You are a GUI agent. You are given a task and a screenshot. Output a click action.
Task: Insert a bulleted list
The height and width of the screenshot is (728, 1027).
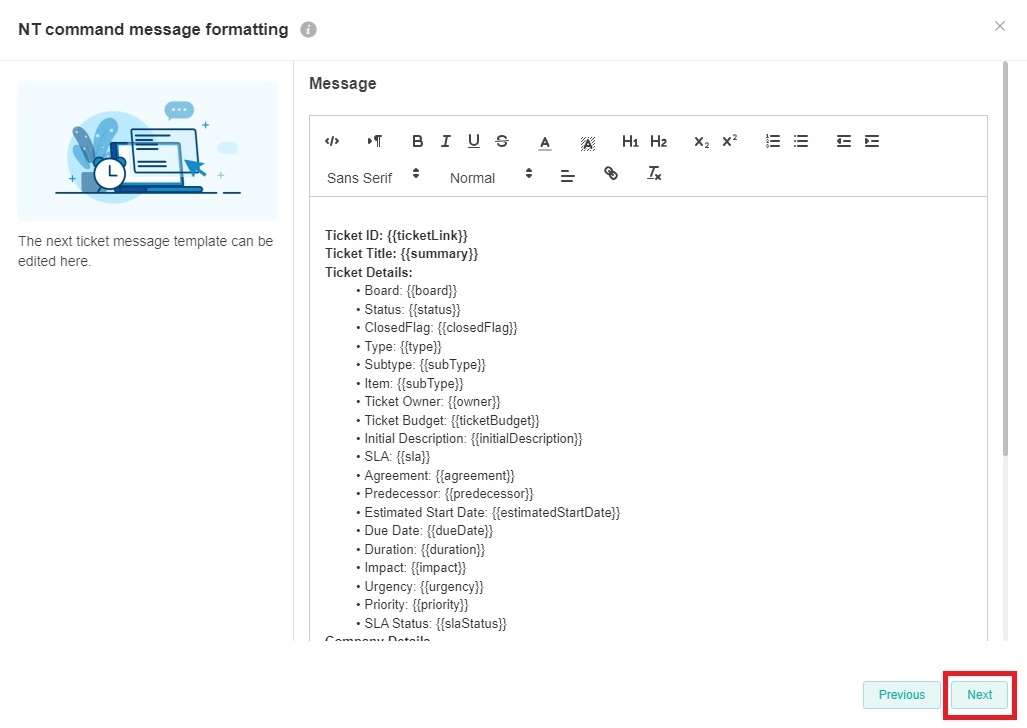tap(801, 141)
